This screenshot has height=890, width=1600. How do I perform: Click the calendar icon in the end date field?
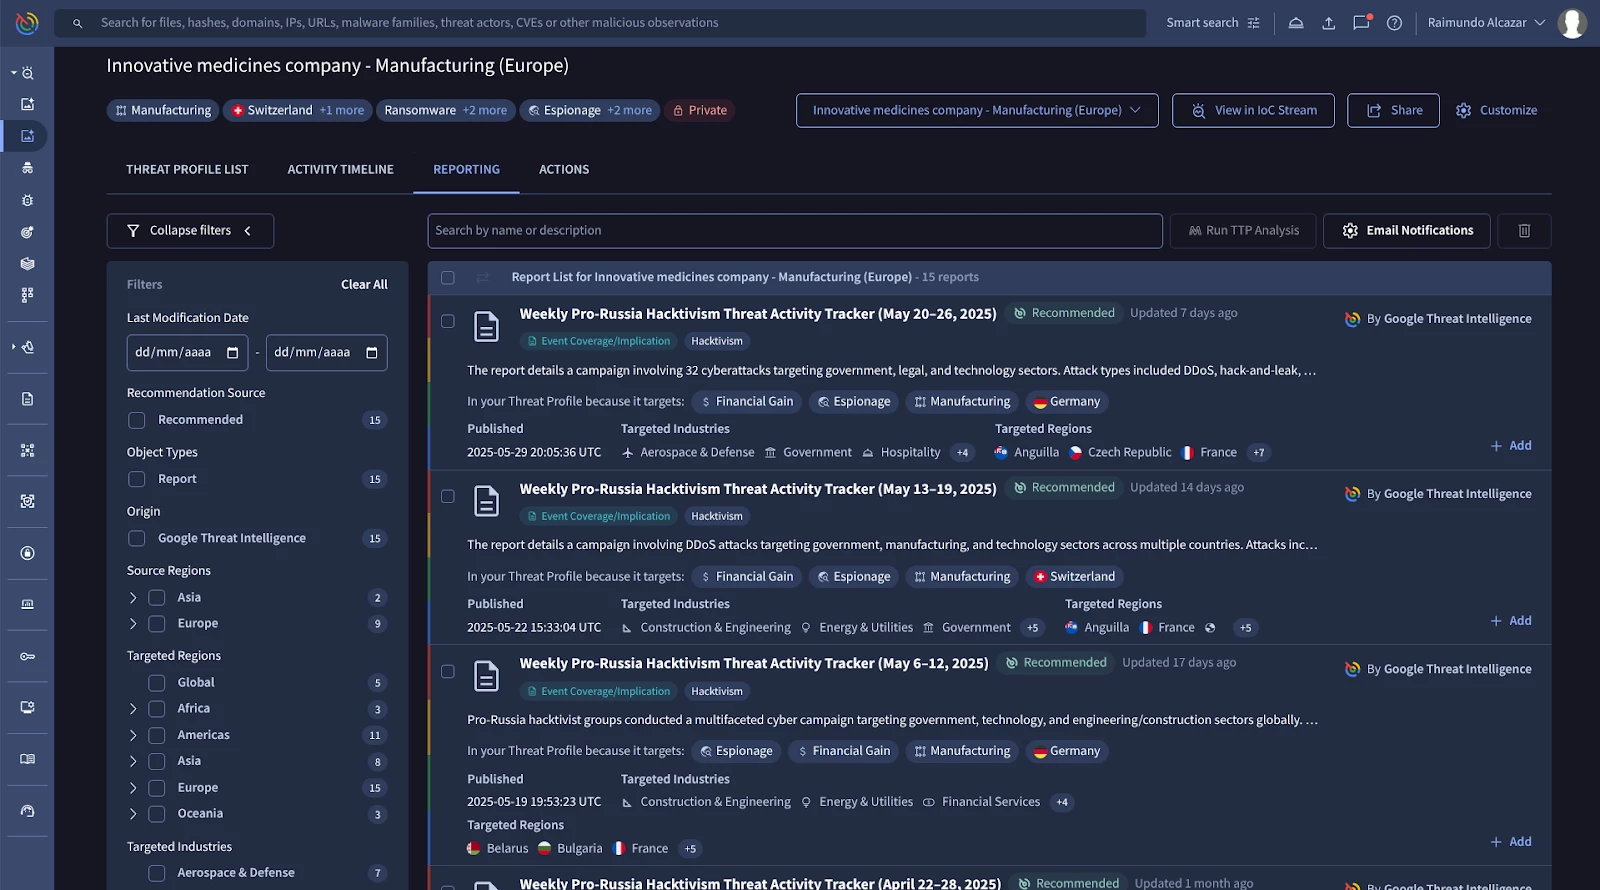tap(372, 353)
